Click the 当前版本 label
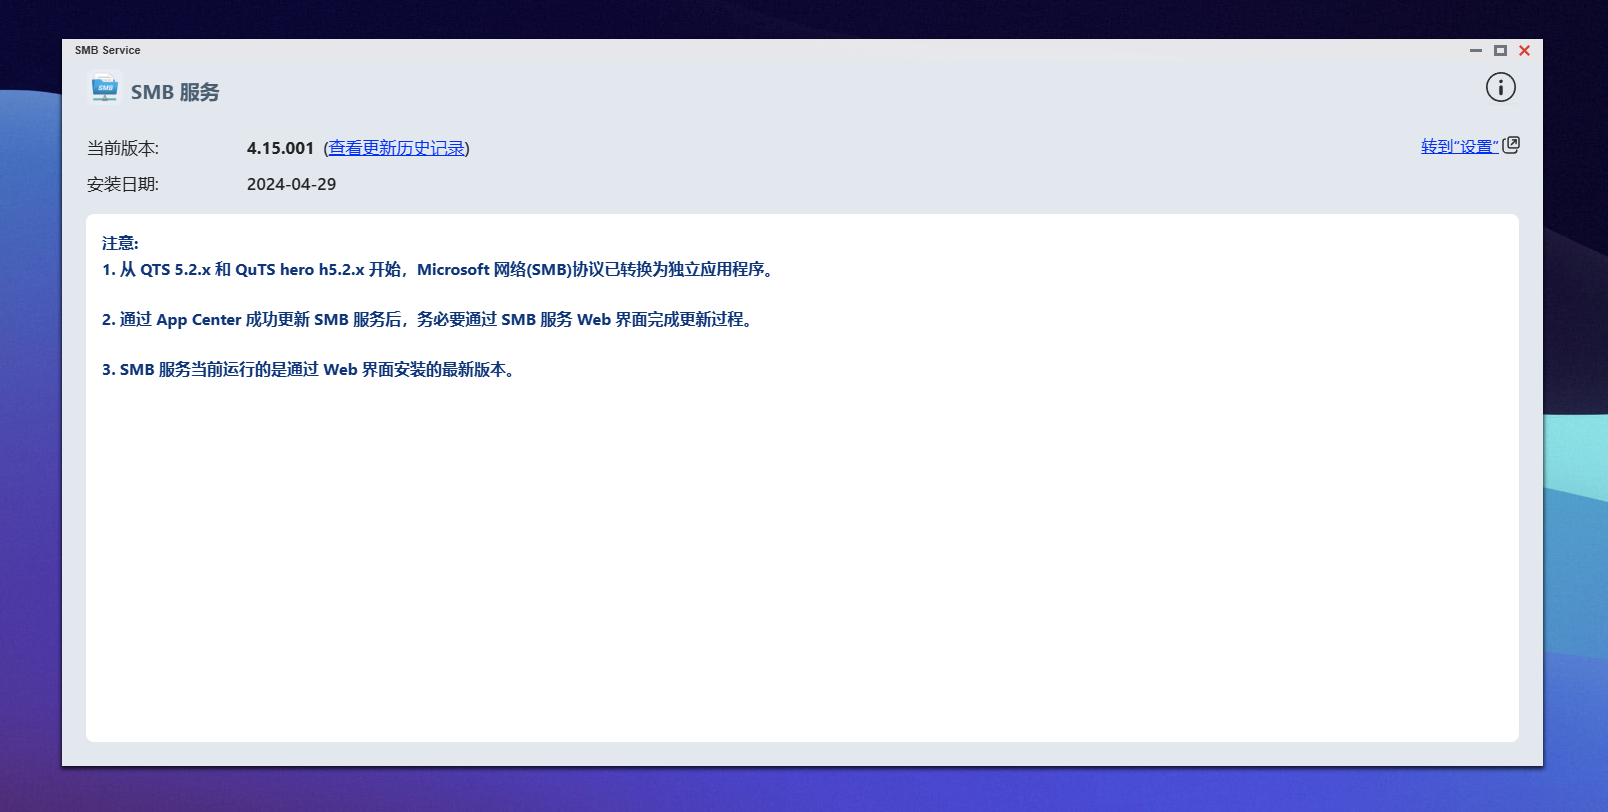Screen dimensions: 1608x812 click(123, 148)
